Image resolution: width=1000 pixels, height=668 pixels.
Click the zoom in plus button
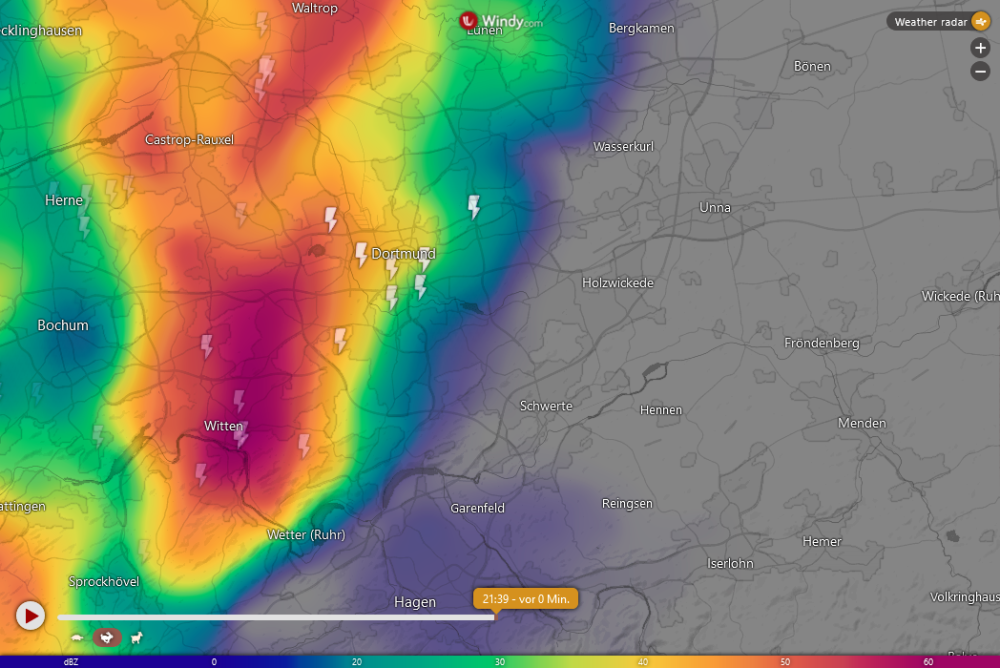pyautogui.click(x=980, y=48)
